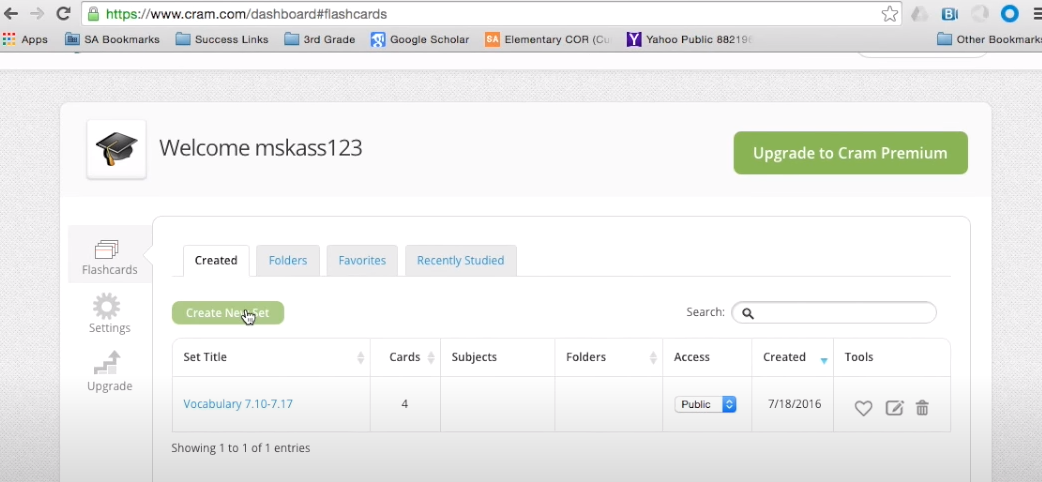Click the card count 4 cell

(x=405, y=404)
